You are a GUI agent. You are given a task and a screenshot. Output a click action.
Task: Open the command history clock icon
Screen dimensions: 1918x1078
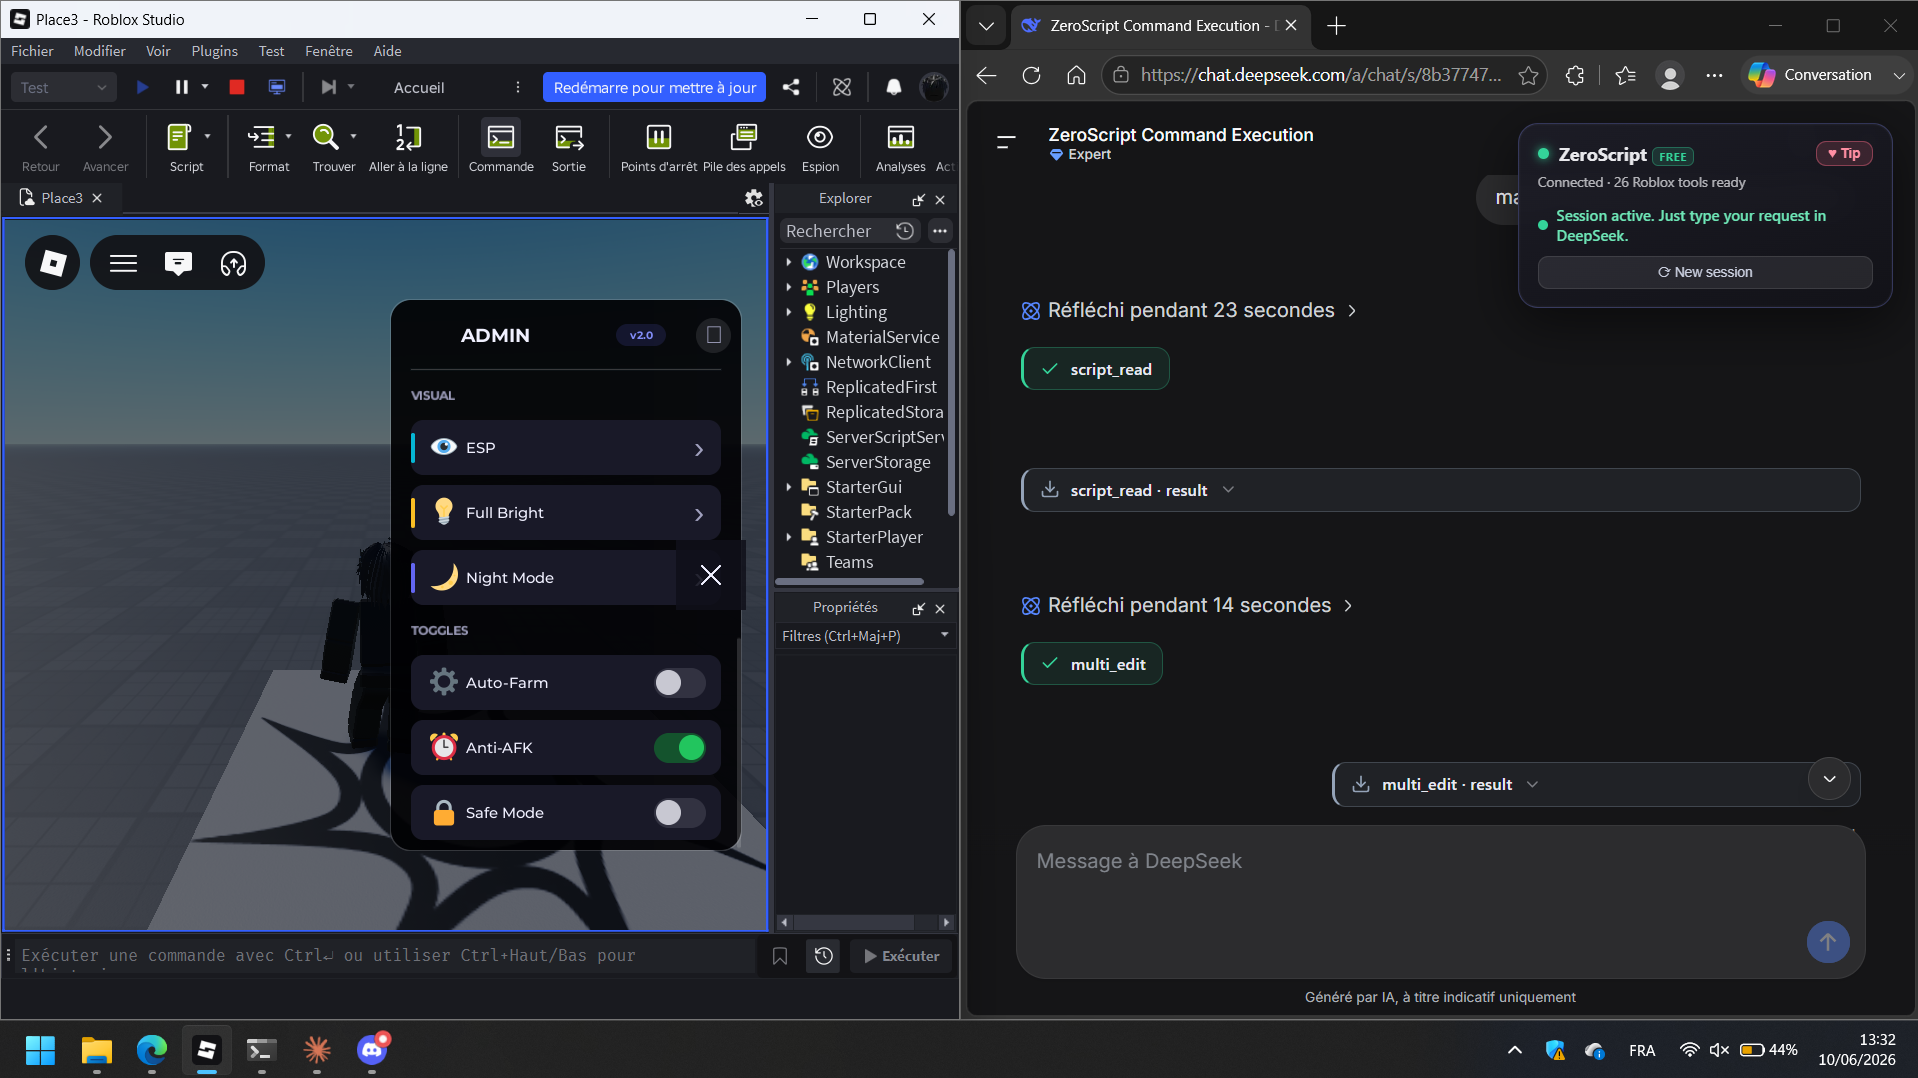[824, 956]
